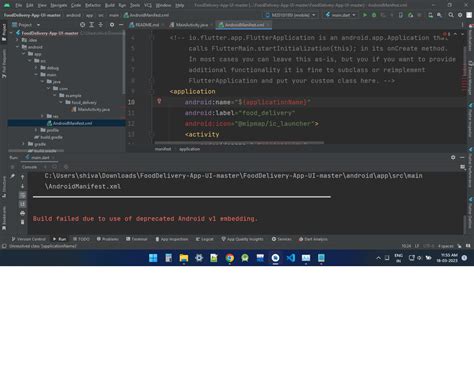This screenshot has height=384, width=474.
Task: Open Windows Start menu
Action: coord(153,258)
